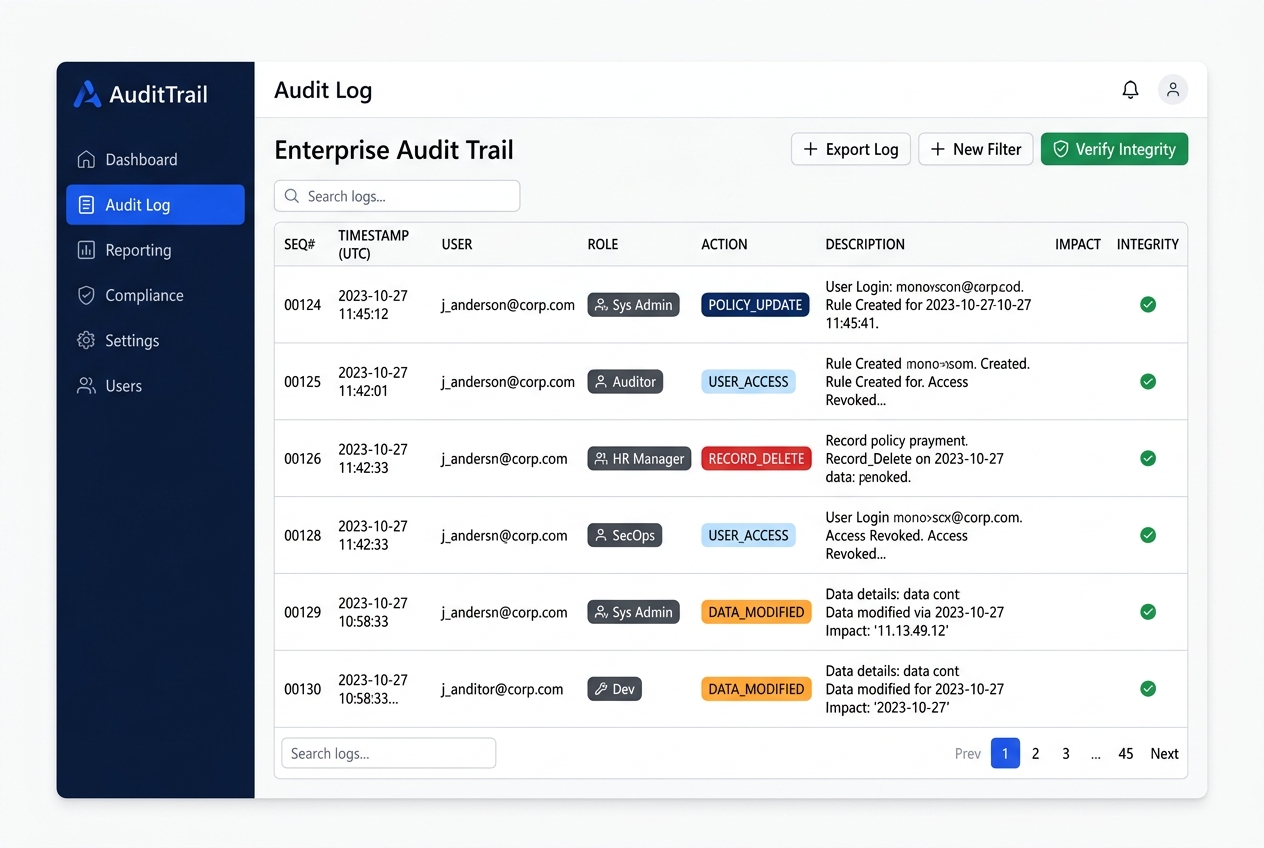
Task: Click sequence number 00130
Action: click(303, 689)
